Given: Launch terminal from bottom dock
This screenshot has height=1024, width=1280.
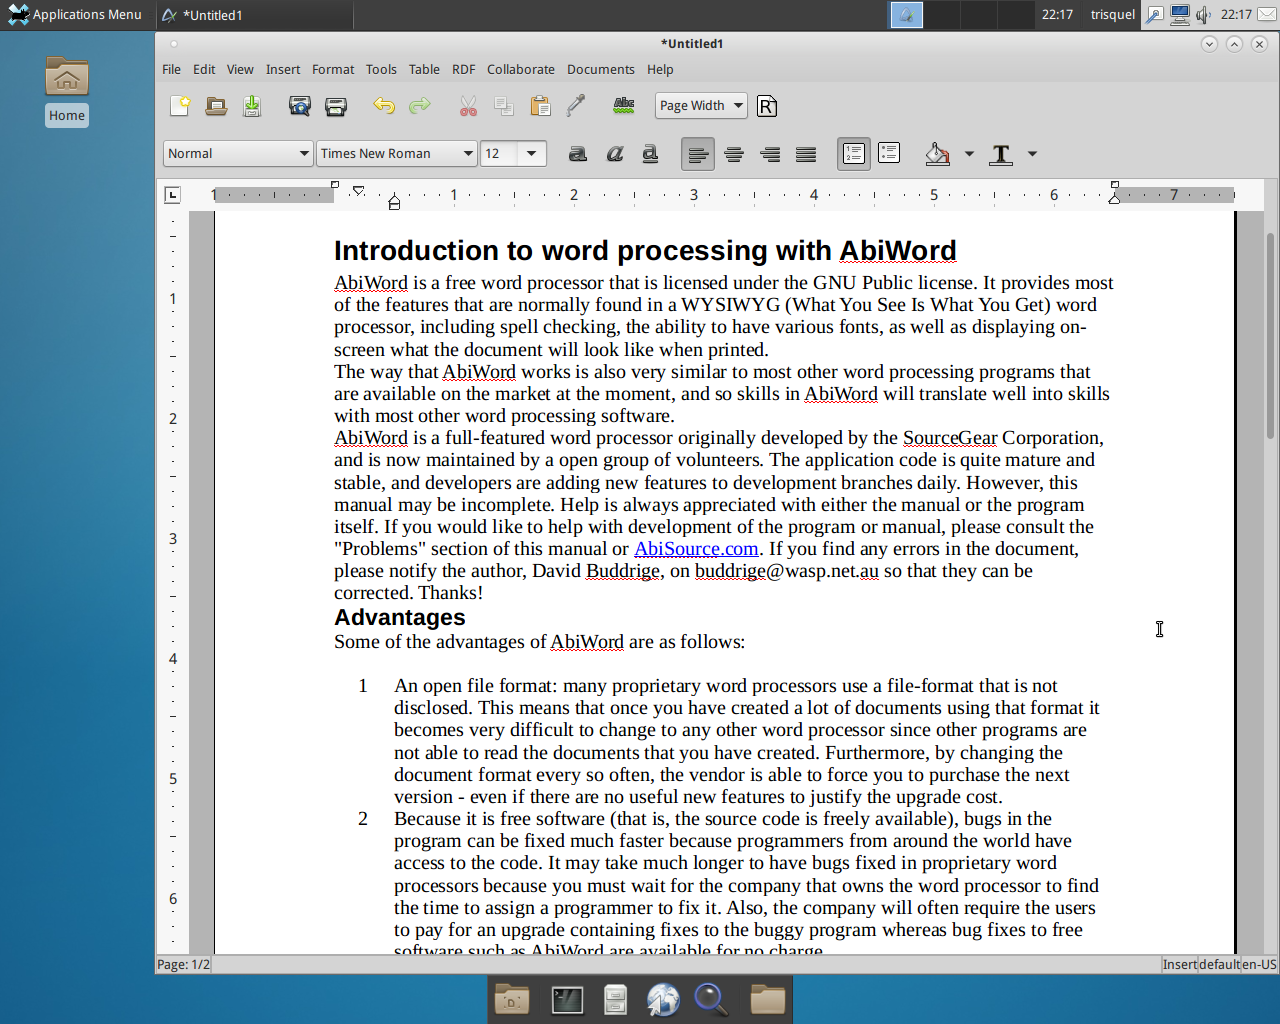Looking at the screenshot, I should [x=567, y=1000].
